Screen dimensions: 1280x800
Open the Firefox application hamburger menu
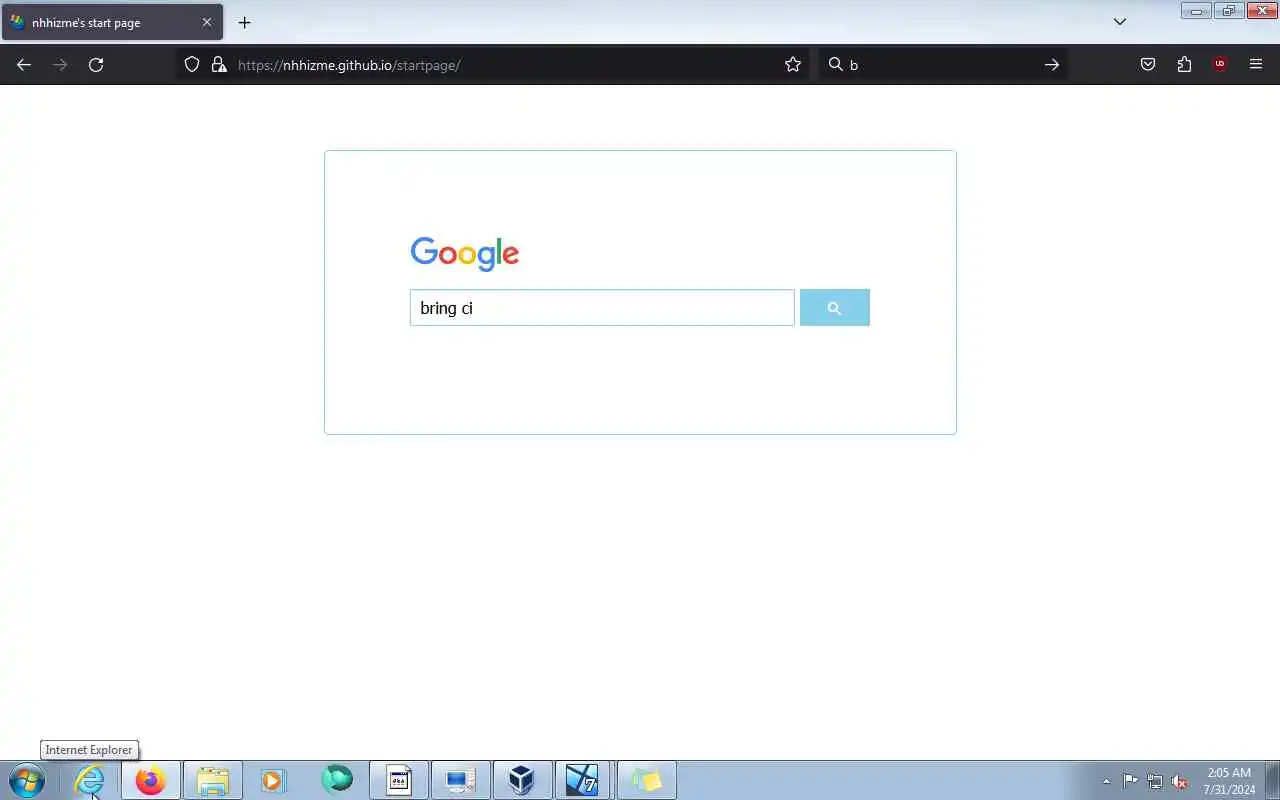(1256, 65)
